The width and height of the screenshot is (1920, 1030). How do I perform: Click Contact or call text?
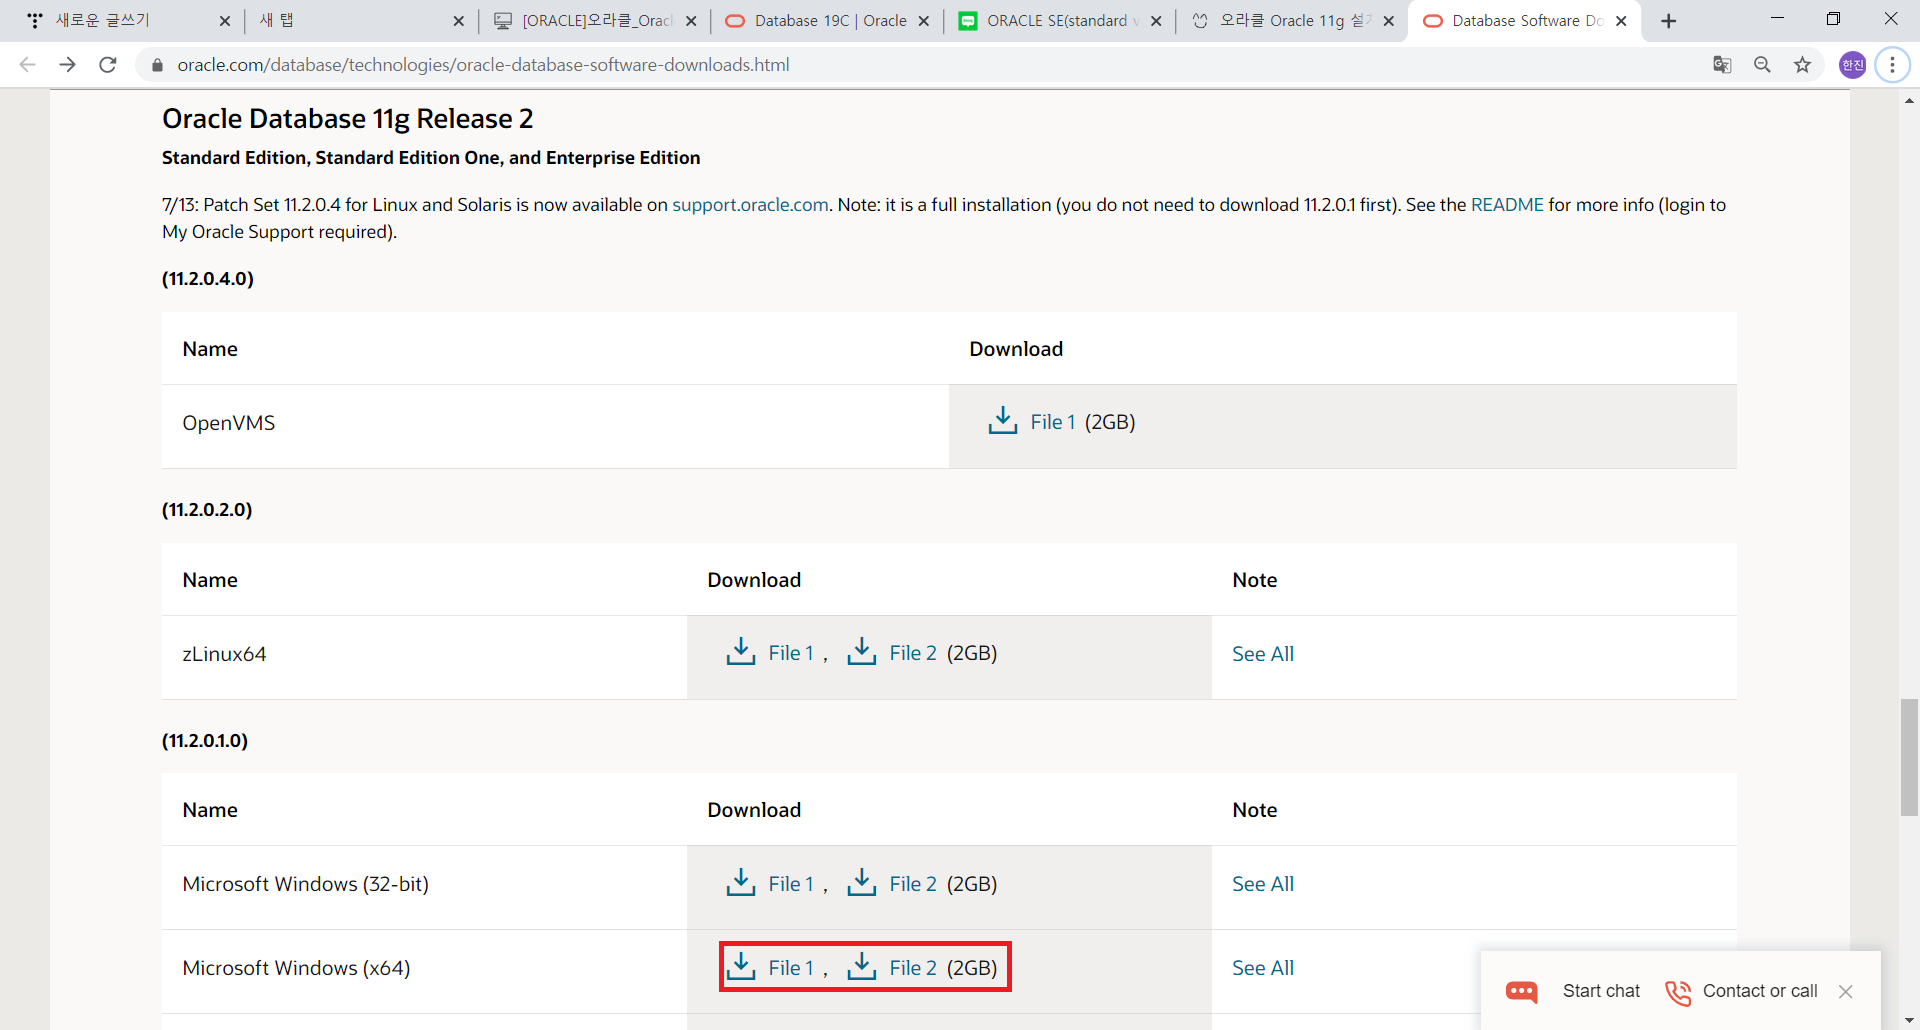pyautogui.click(x=1760, y=991)
